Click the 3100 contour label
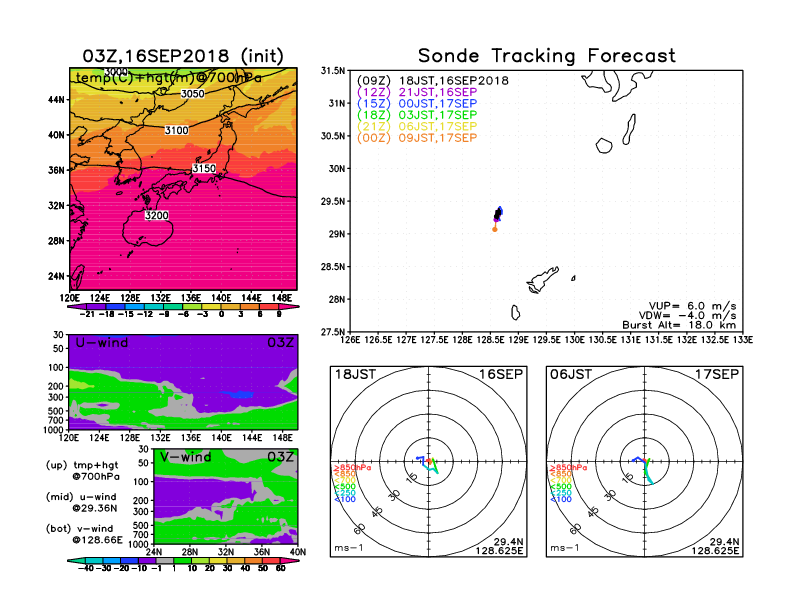Screen dimensions: 792x612 click(177, 130)
